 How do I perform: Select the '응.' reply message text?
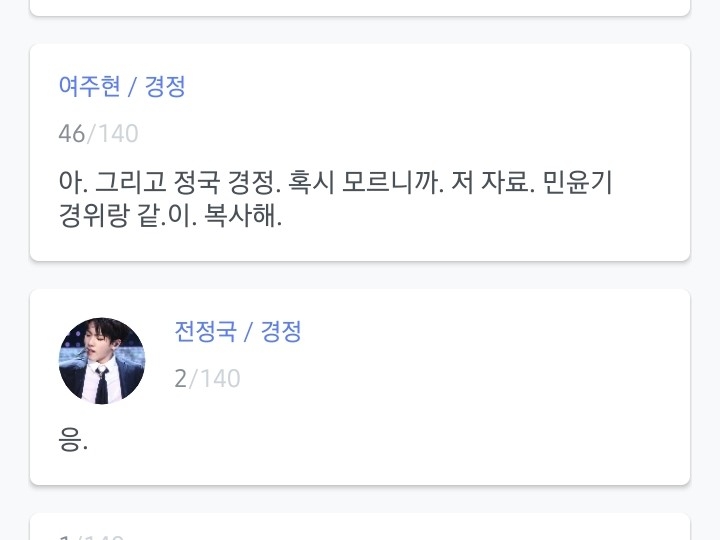click(x=73, y=440)
